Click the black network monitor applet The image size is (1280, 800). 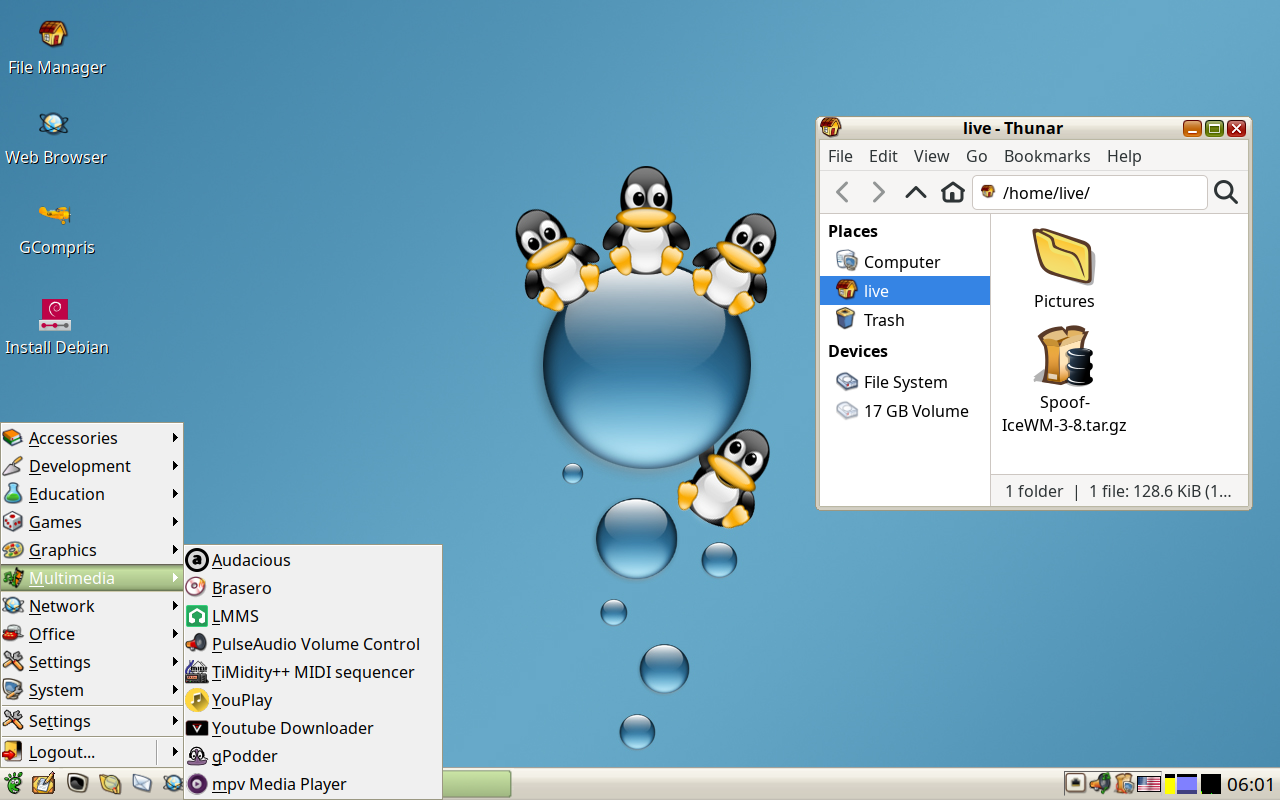click(x=1211, y=784)
